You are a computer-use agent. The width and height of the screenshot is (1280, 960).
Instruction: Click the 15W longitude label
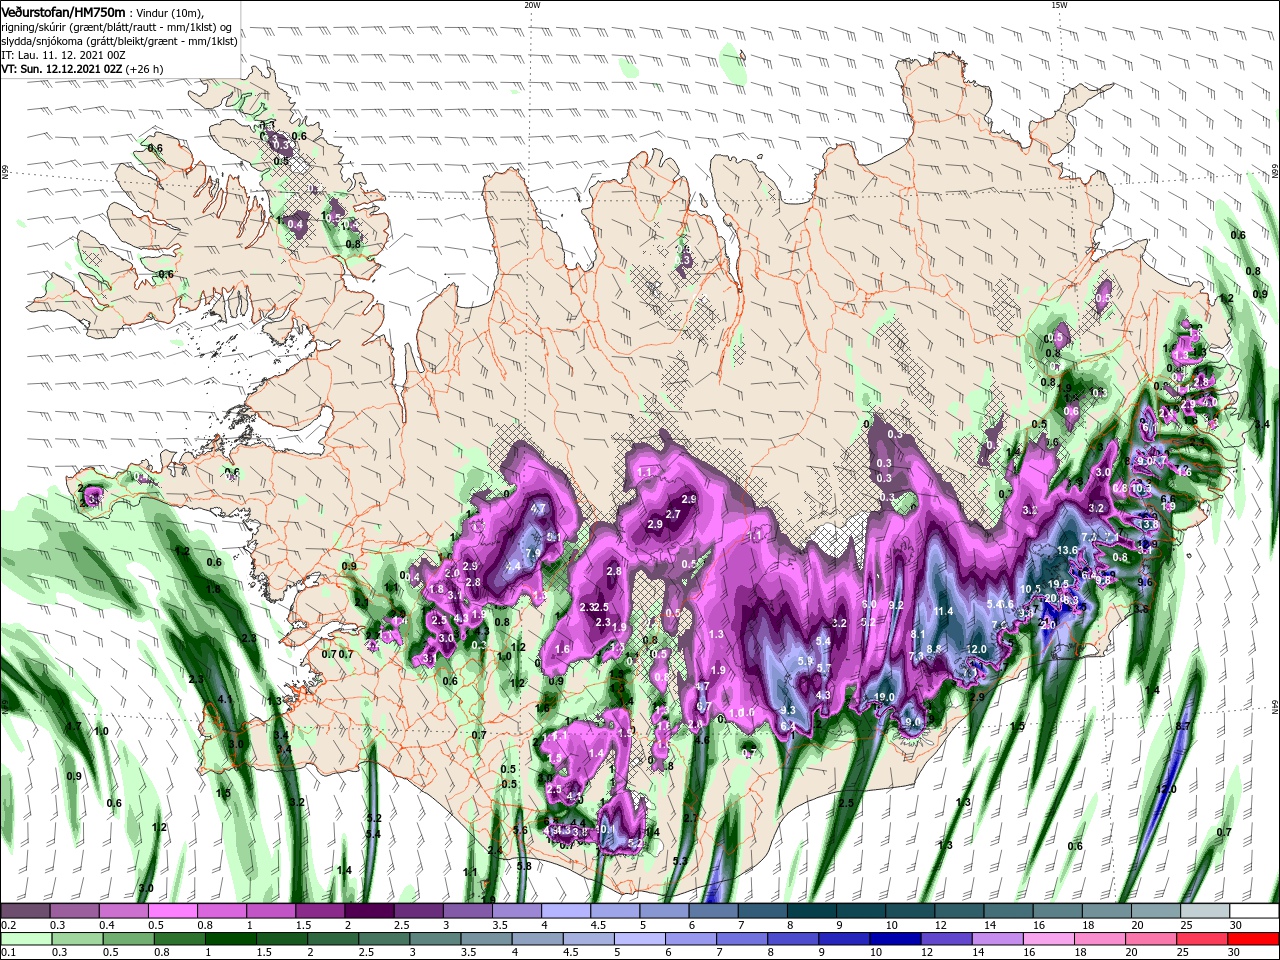[x=1059, y=5]
